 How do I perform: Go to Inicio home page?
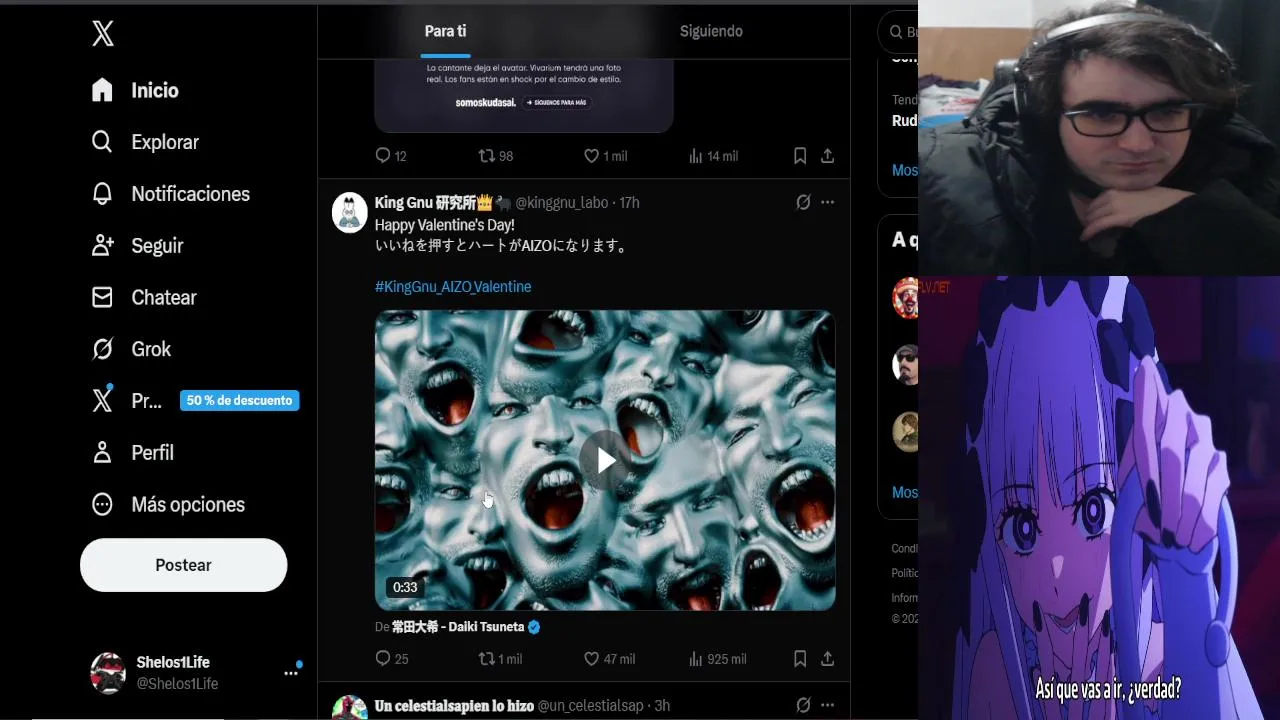pyautogui.click(x=135, y=90)
